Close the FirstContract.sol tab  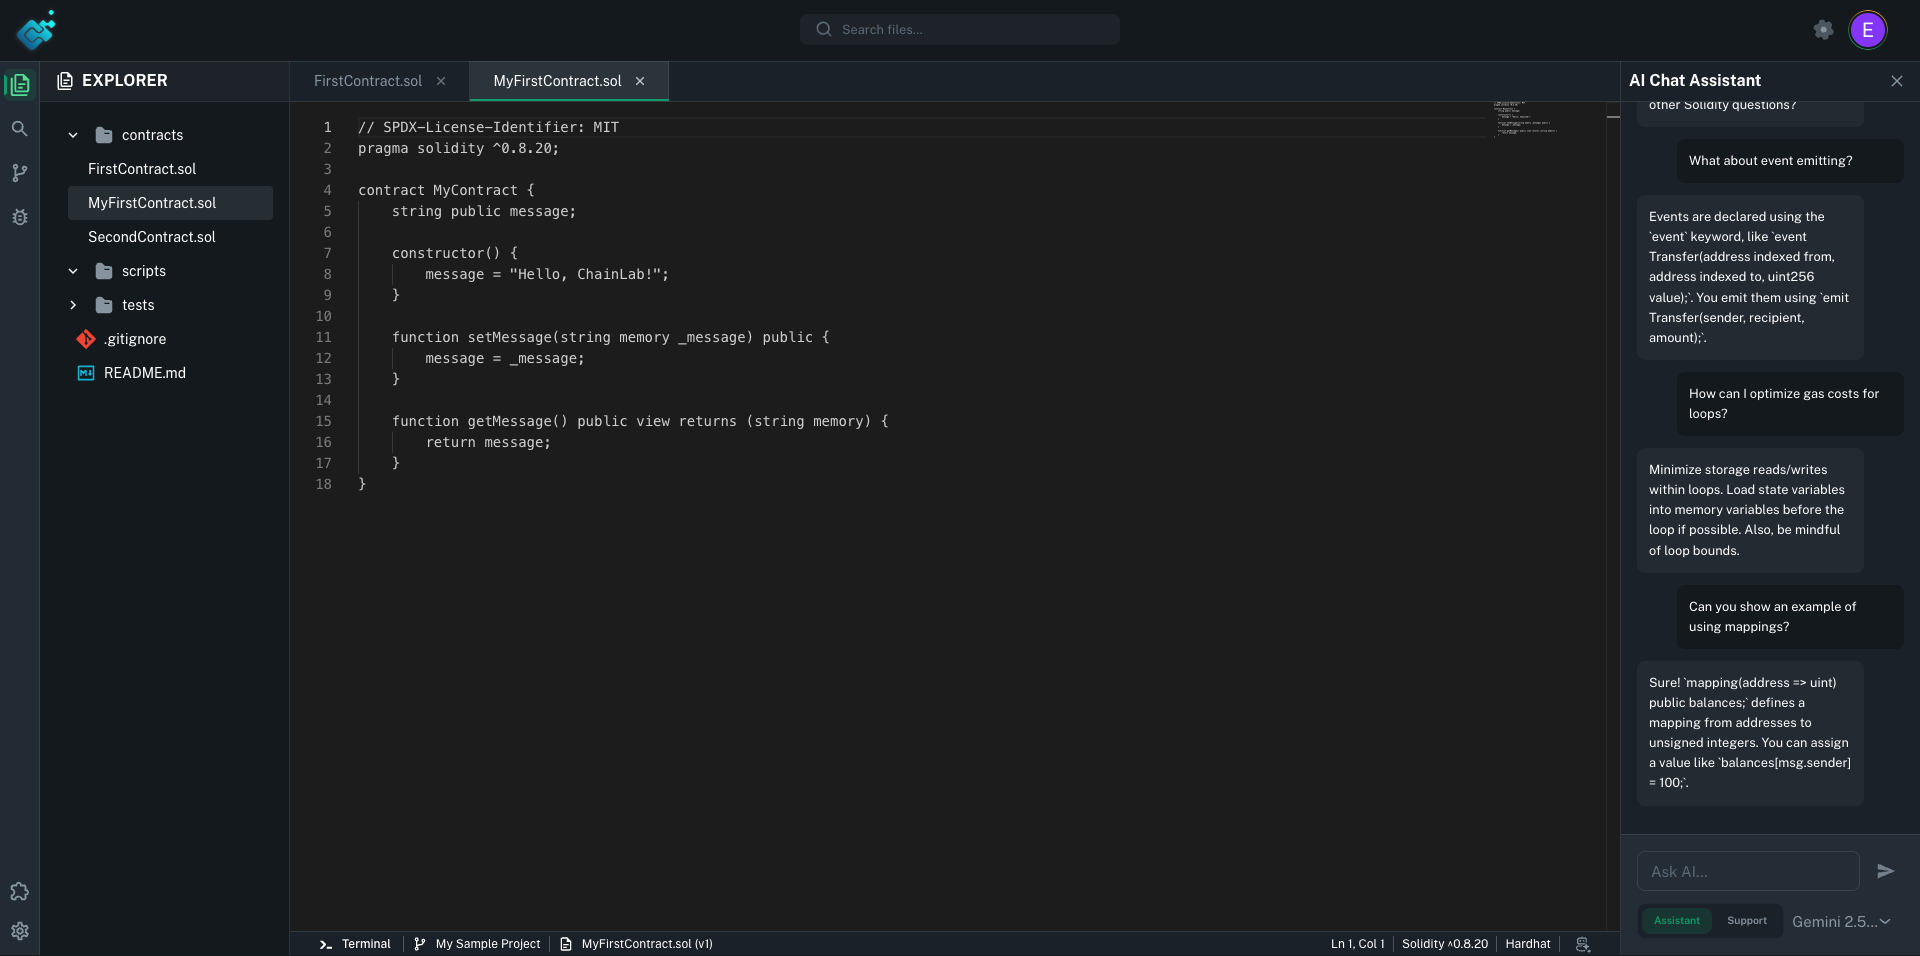coord(441,81)
